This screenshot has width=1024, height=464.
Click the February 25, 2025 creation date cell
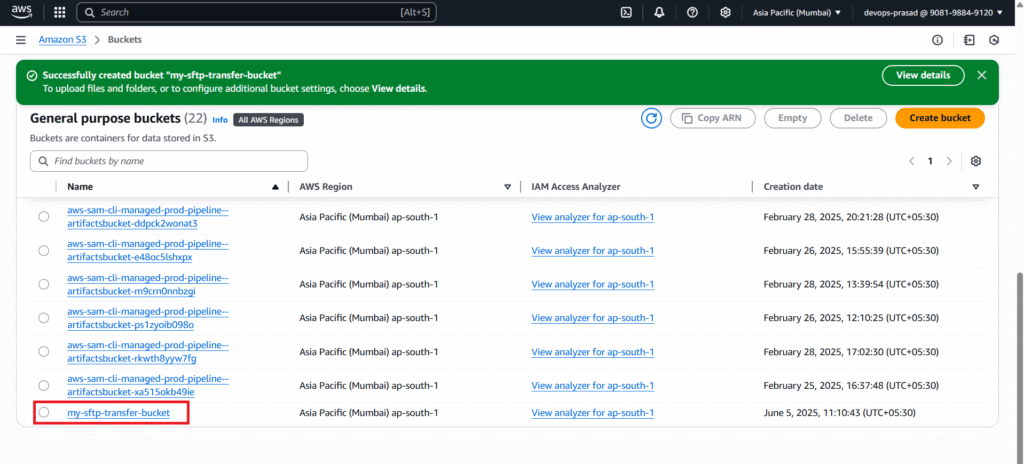click(851, 386)
